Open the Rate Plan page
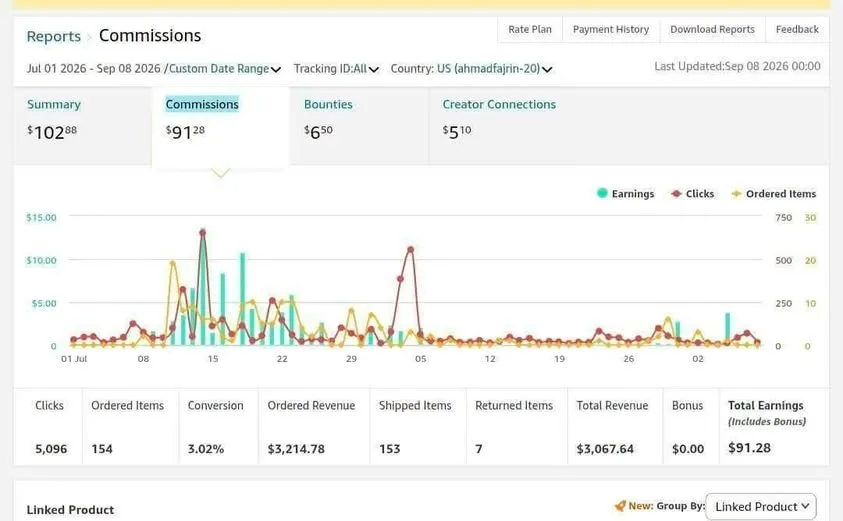 530,30
